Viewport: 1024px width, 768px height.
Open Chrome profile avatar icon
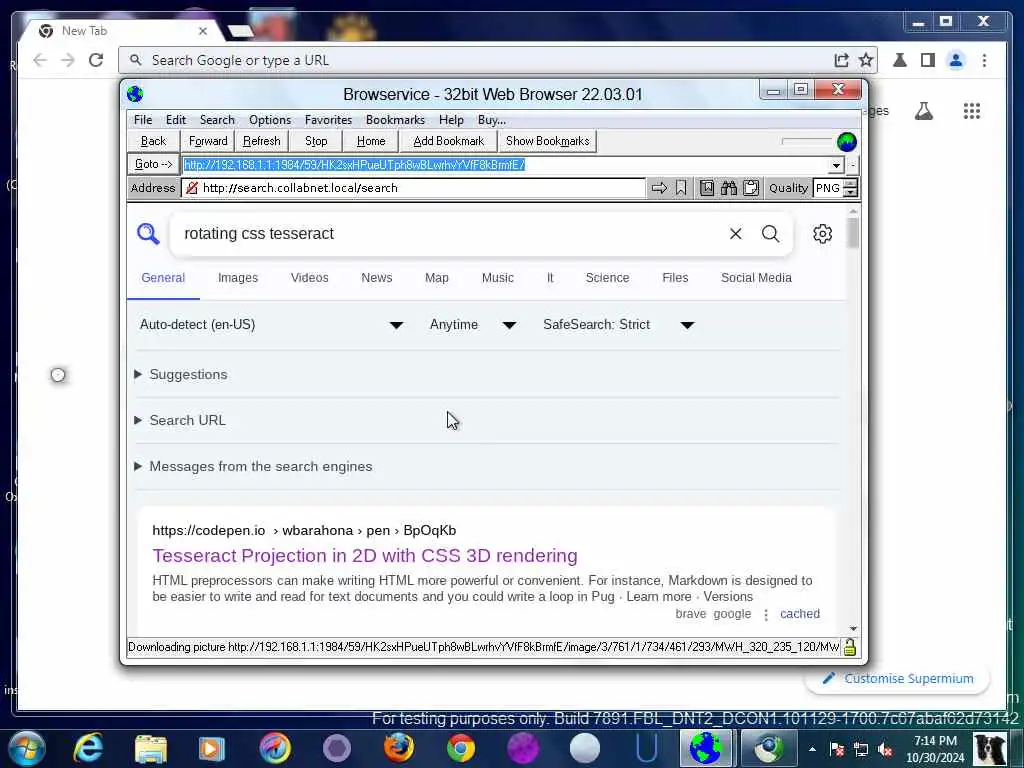click(x=956, y=60)
